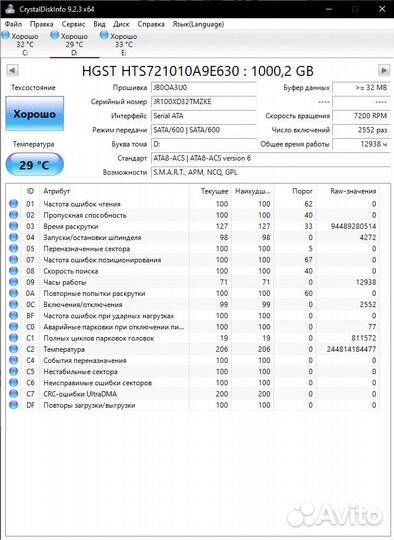Select the Часы работы attribute text
This screenshot has height=540, width=394.
click(x=64, y=282)
